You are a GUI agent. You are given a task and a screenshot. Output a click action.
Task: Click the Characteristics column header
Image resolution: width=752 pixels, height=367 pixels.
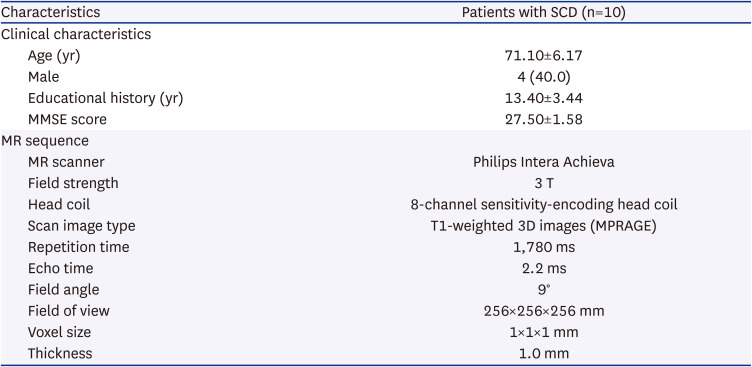coord(50,12)
